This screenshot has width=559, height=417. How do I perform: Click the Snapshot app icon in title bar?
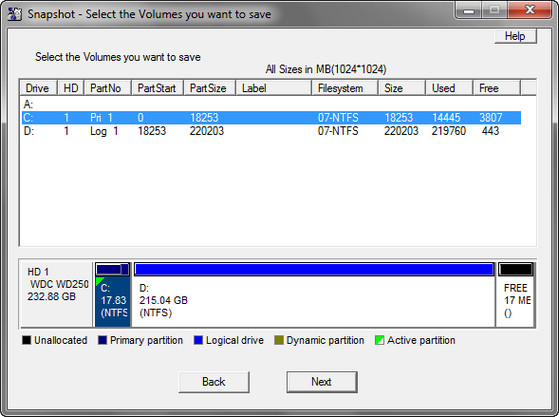[15, 14]
